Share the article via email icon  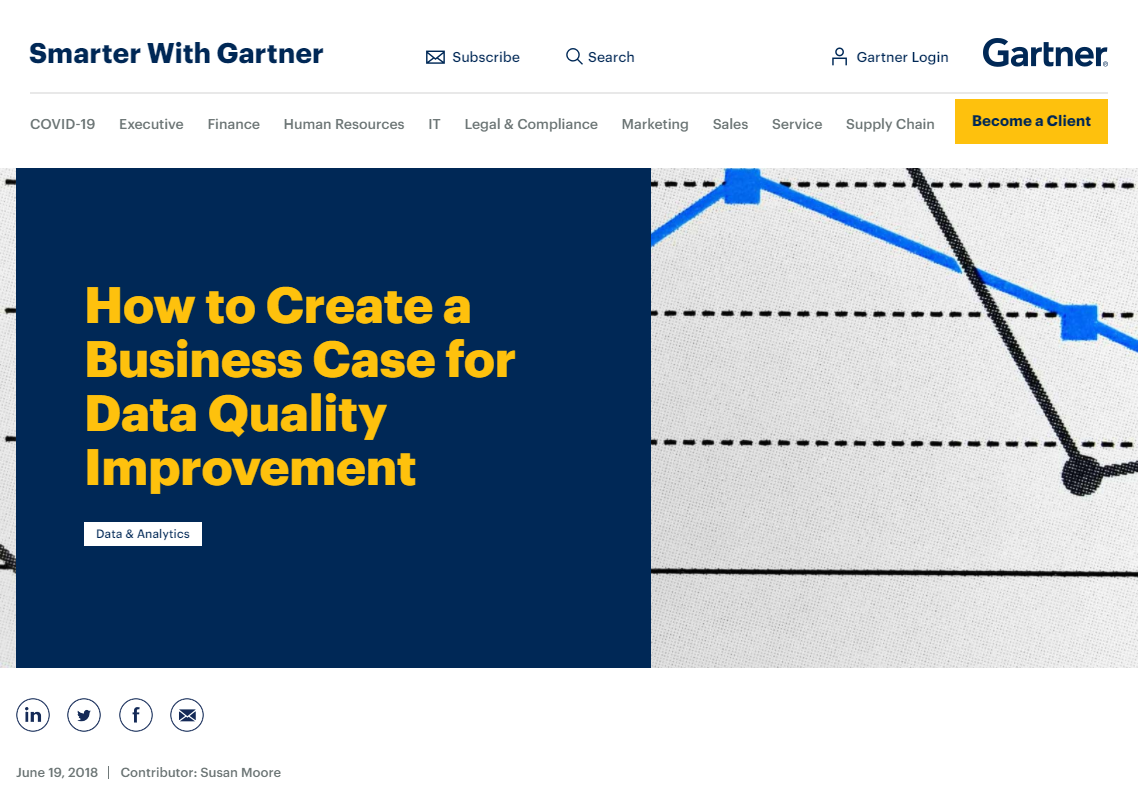click(187, 715)
